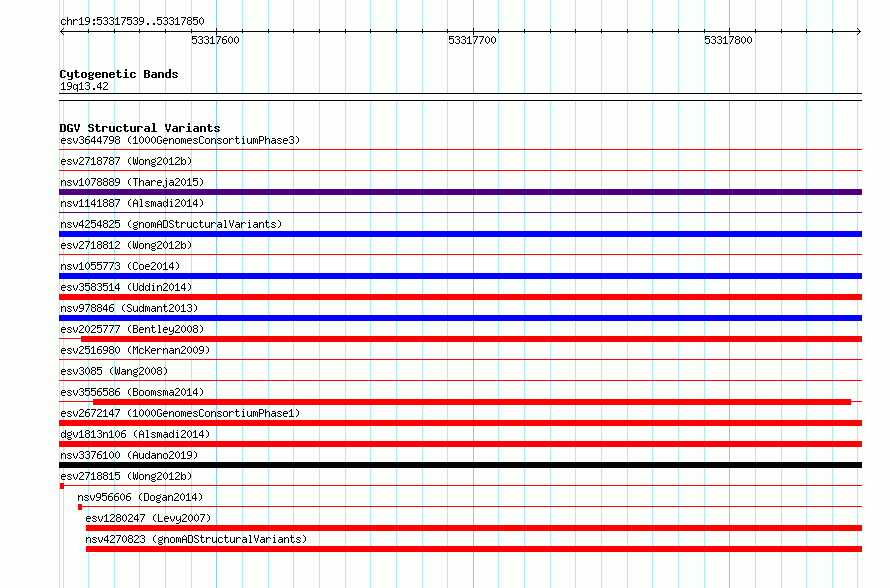Click the black bar under nsv3376100
The height and width of the screenshot is (588, 890).
[460, 465]
